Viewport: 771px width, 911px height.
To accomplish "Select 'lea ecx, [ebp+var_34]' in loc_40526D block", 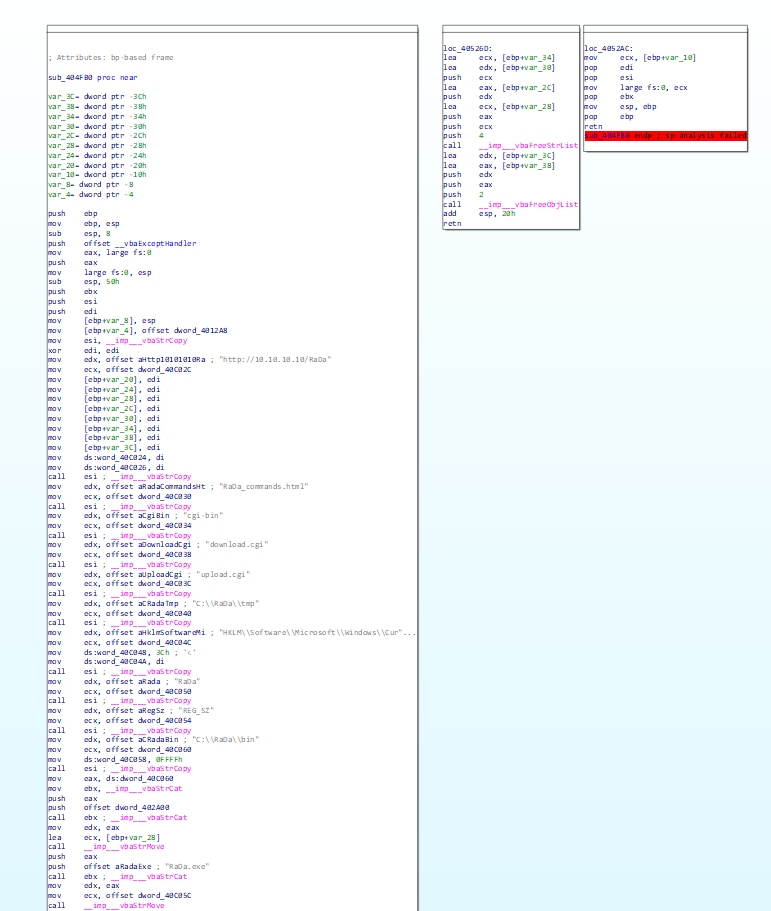I will [499, 58].
